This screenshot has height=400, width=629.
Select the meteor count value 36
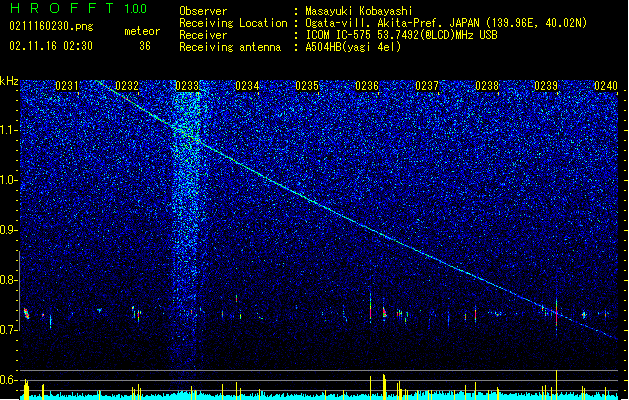[145, 46]
